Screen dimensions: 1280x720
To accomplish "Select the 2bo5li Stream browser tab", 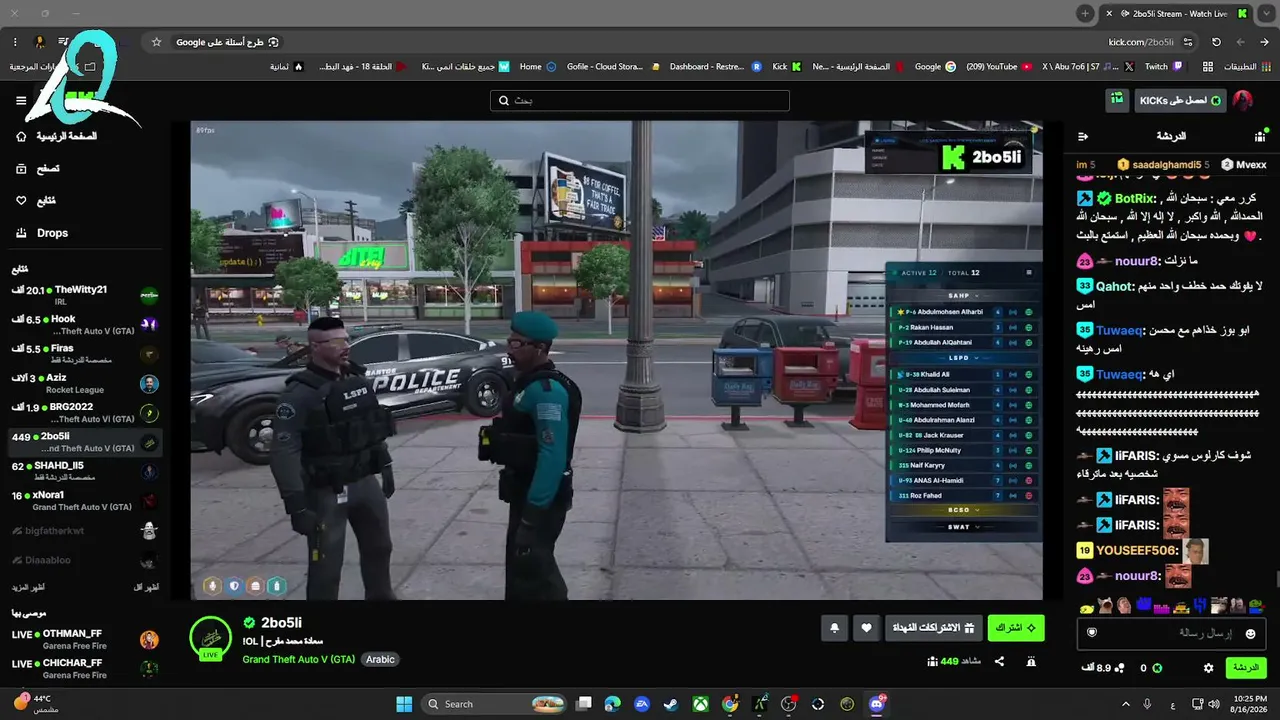I will (x=1178, y=13).
